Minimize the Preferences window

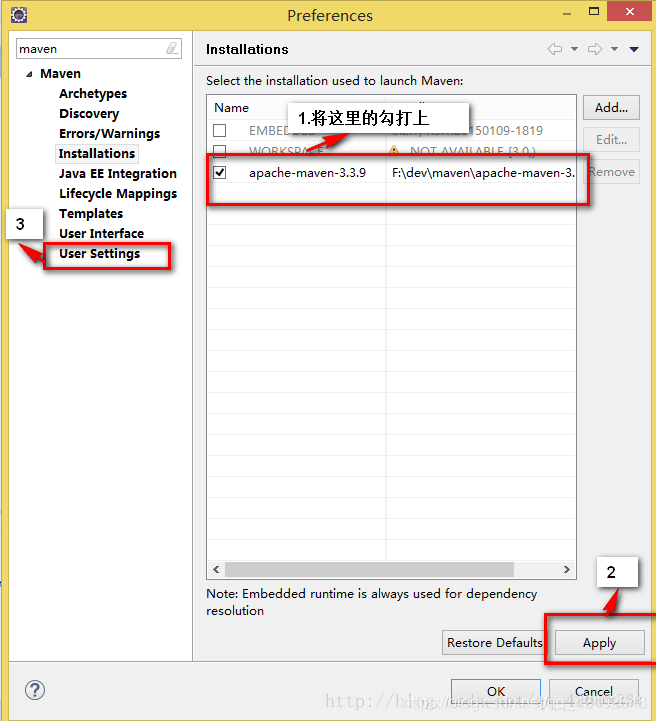point(567,14)
